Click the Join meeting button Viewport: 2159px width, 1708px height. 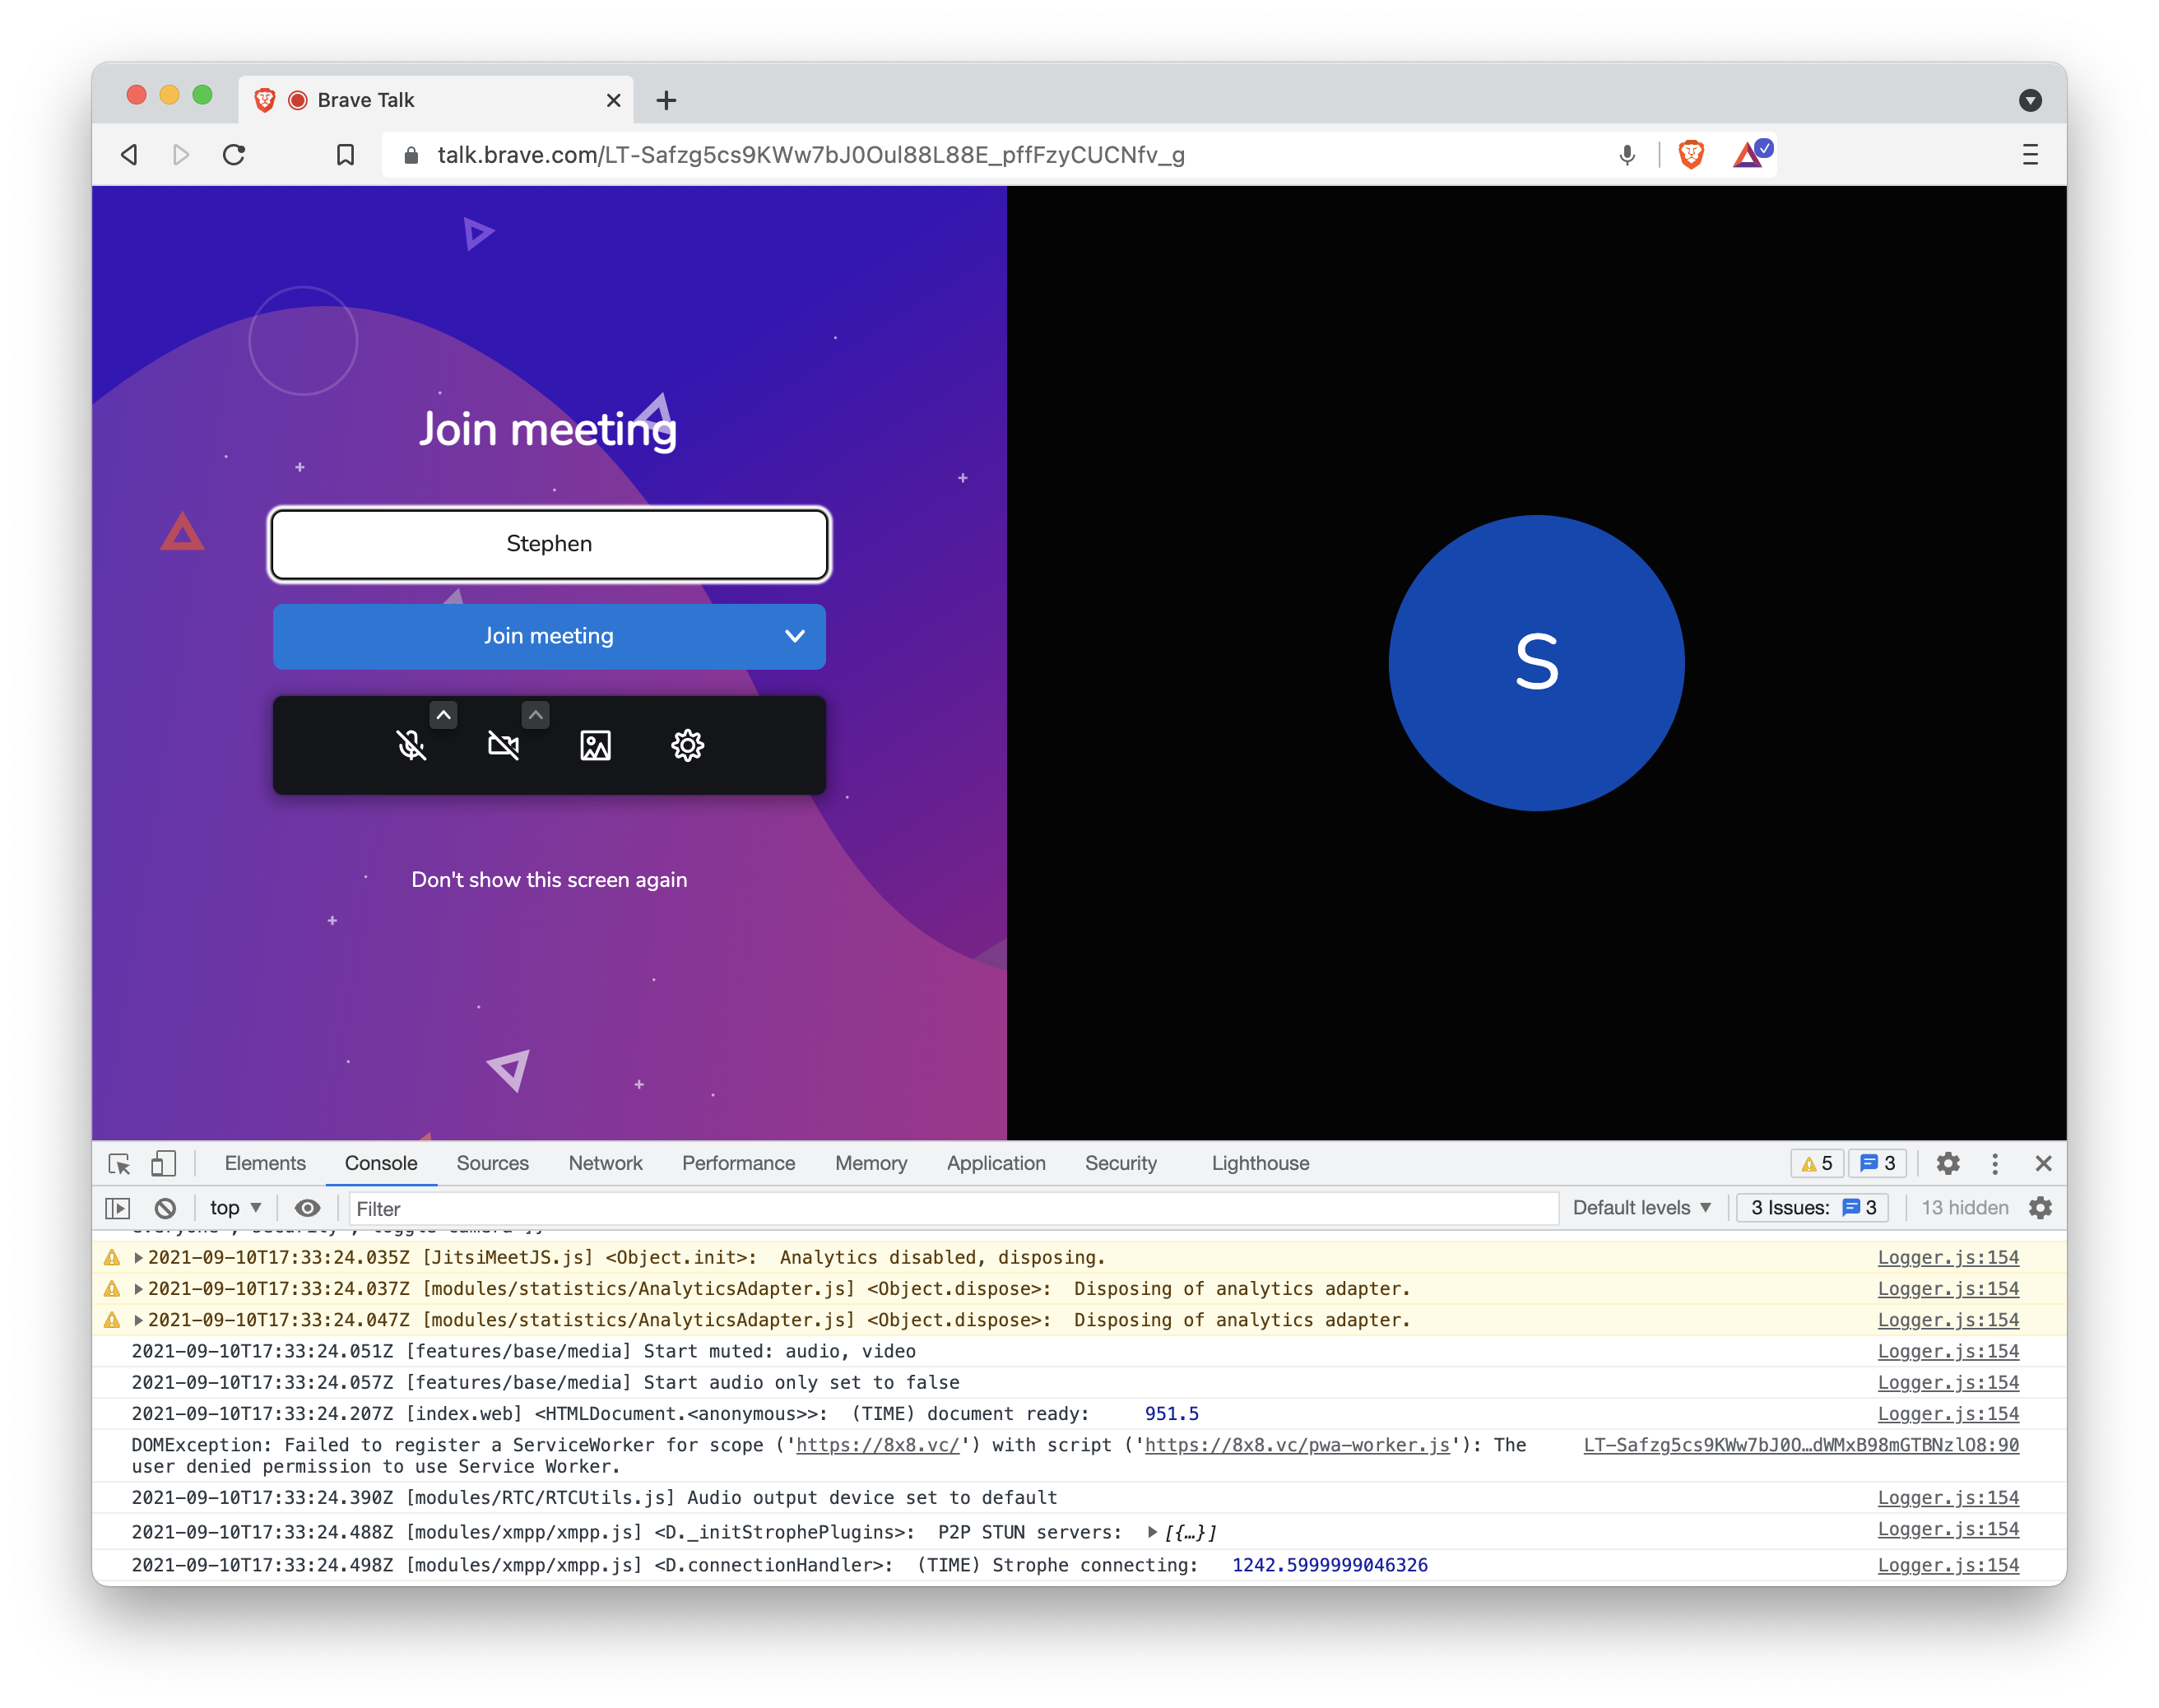(x=549, y=636)
